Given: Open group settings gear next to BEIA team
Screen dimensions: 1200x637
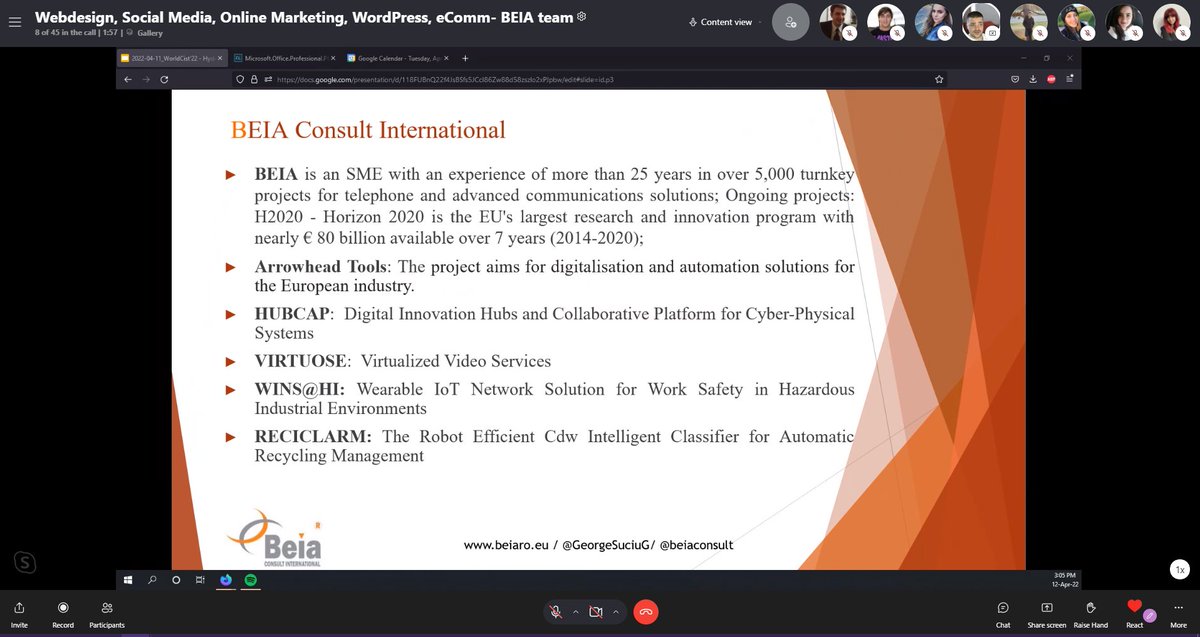Looking at the screenshot, I should (x=582, y=17).
